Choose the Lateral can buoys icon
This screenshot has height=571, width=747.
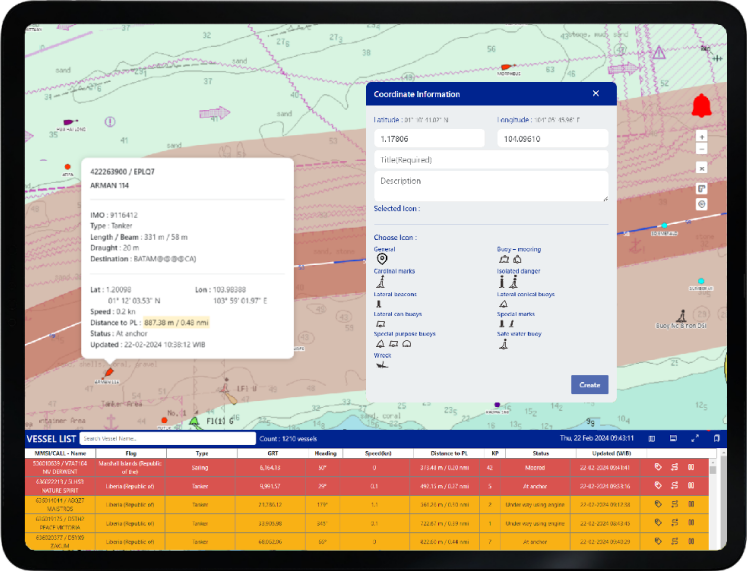[x=380, y=323]
